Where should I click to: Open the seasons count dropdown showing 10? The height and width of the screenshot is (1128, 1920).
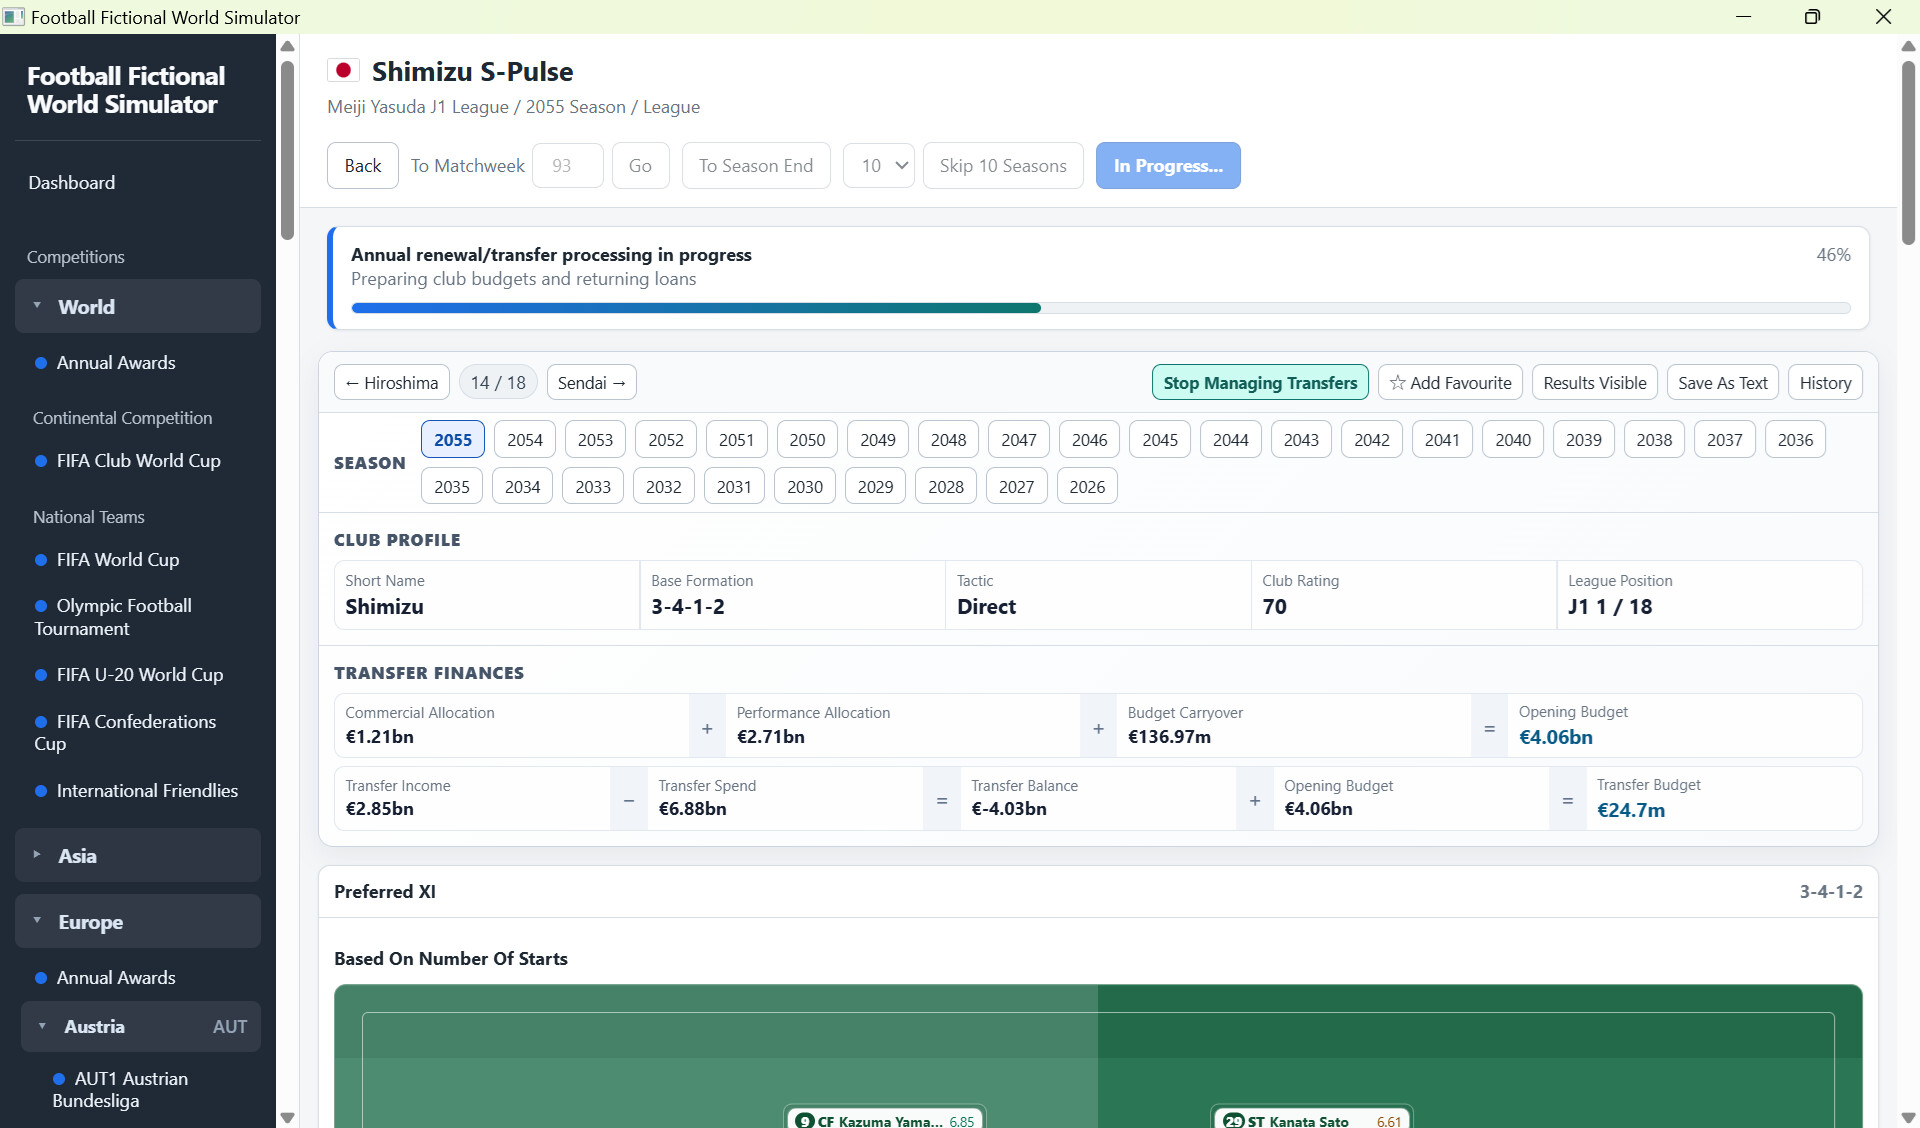[879, 166]
